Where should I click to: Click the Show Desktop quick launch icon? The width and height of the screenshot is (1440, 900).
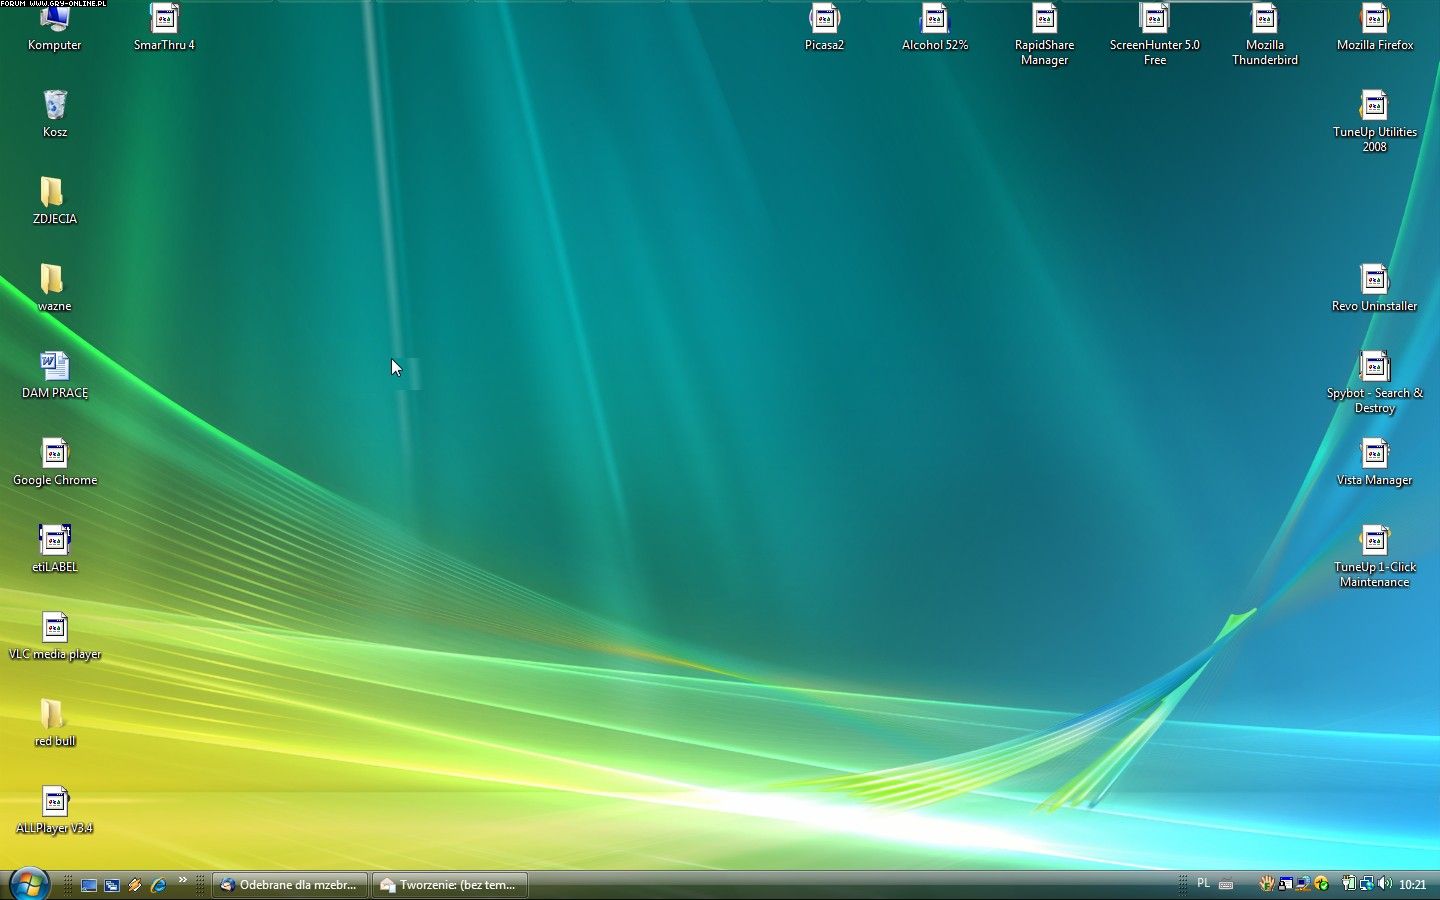coord(89,885)
